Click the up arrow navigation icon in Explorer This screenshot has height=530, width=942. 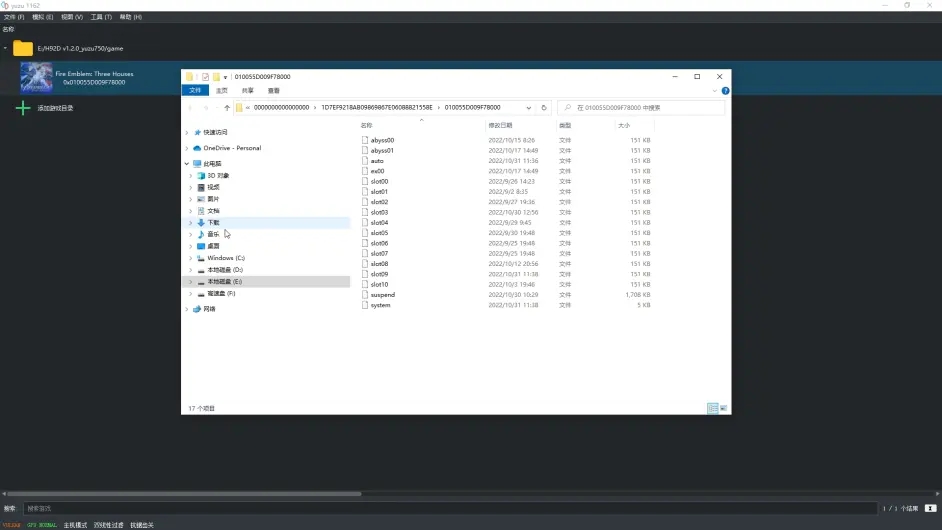point(228,108)
